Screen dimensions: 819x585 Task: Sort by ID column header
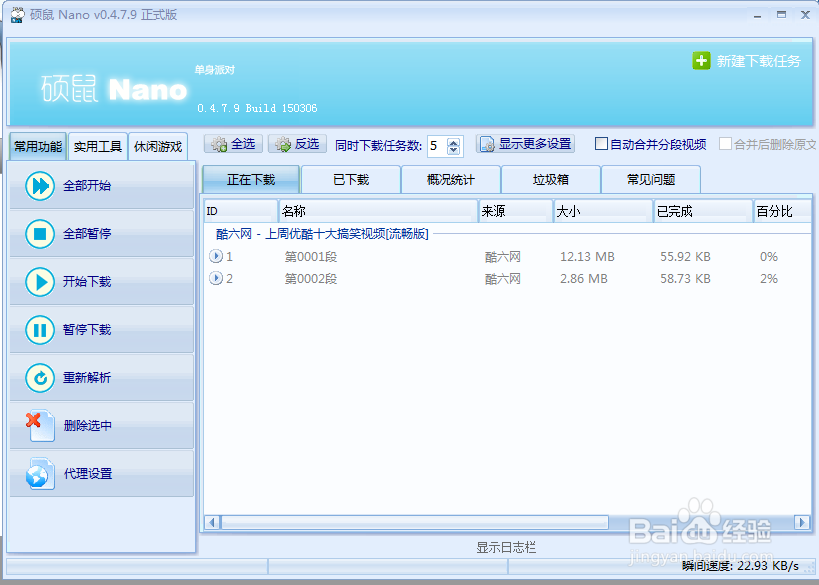click(x=241, y=211)
